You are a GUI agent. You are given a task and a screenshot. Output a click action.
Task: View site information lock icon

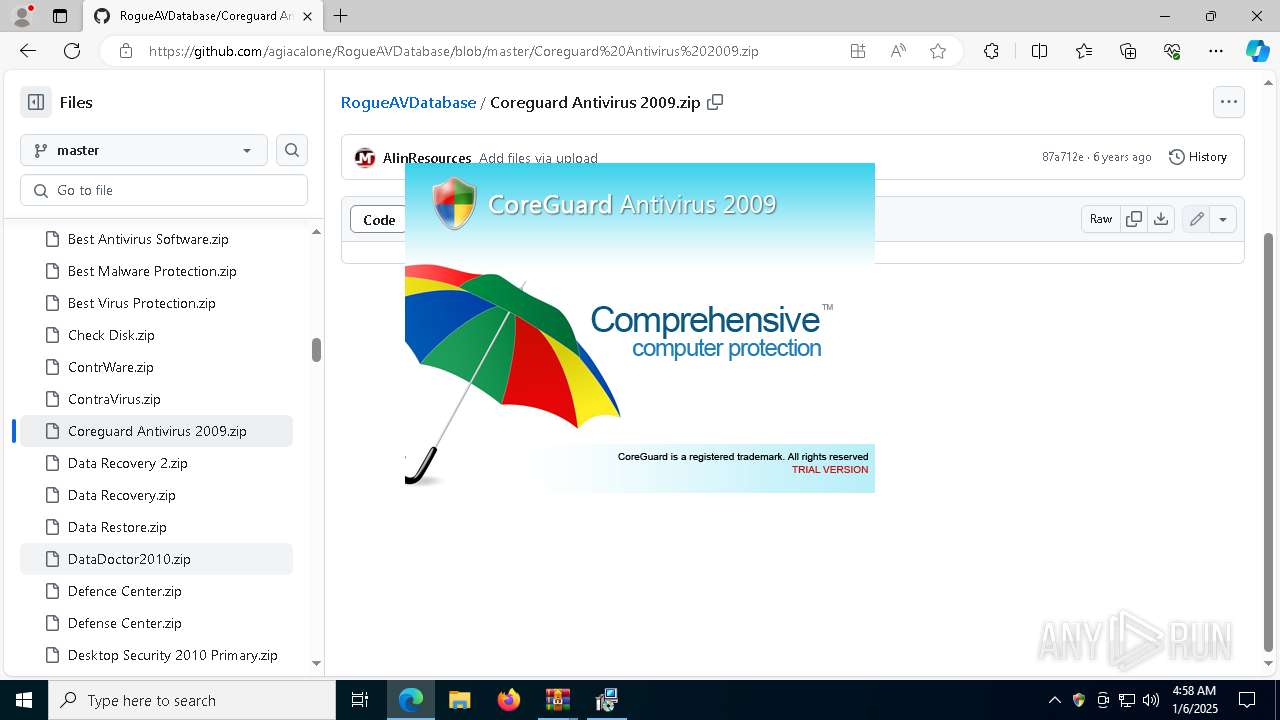coord(125,51)
